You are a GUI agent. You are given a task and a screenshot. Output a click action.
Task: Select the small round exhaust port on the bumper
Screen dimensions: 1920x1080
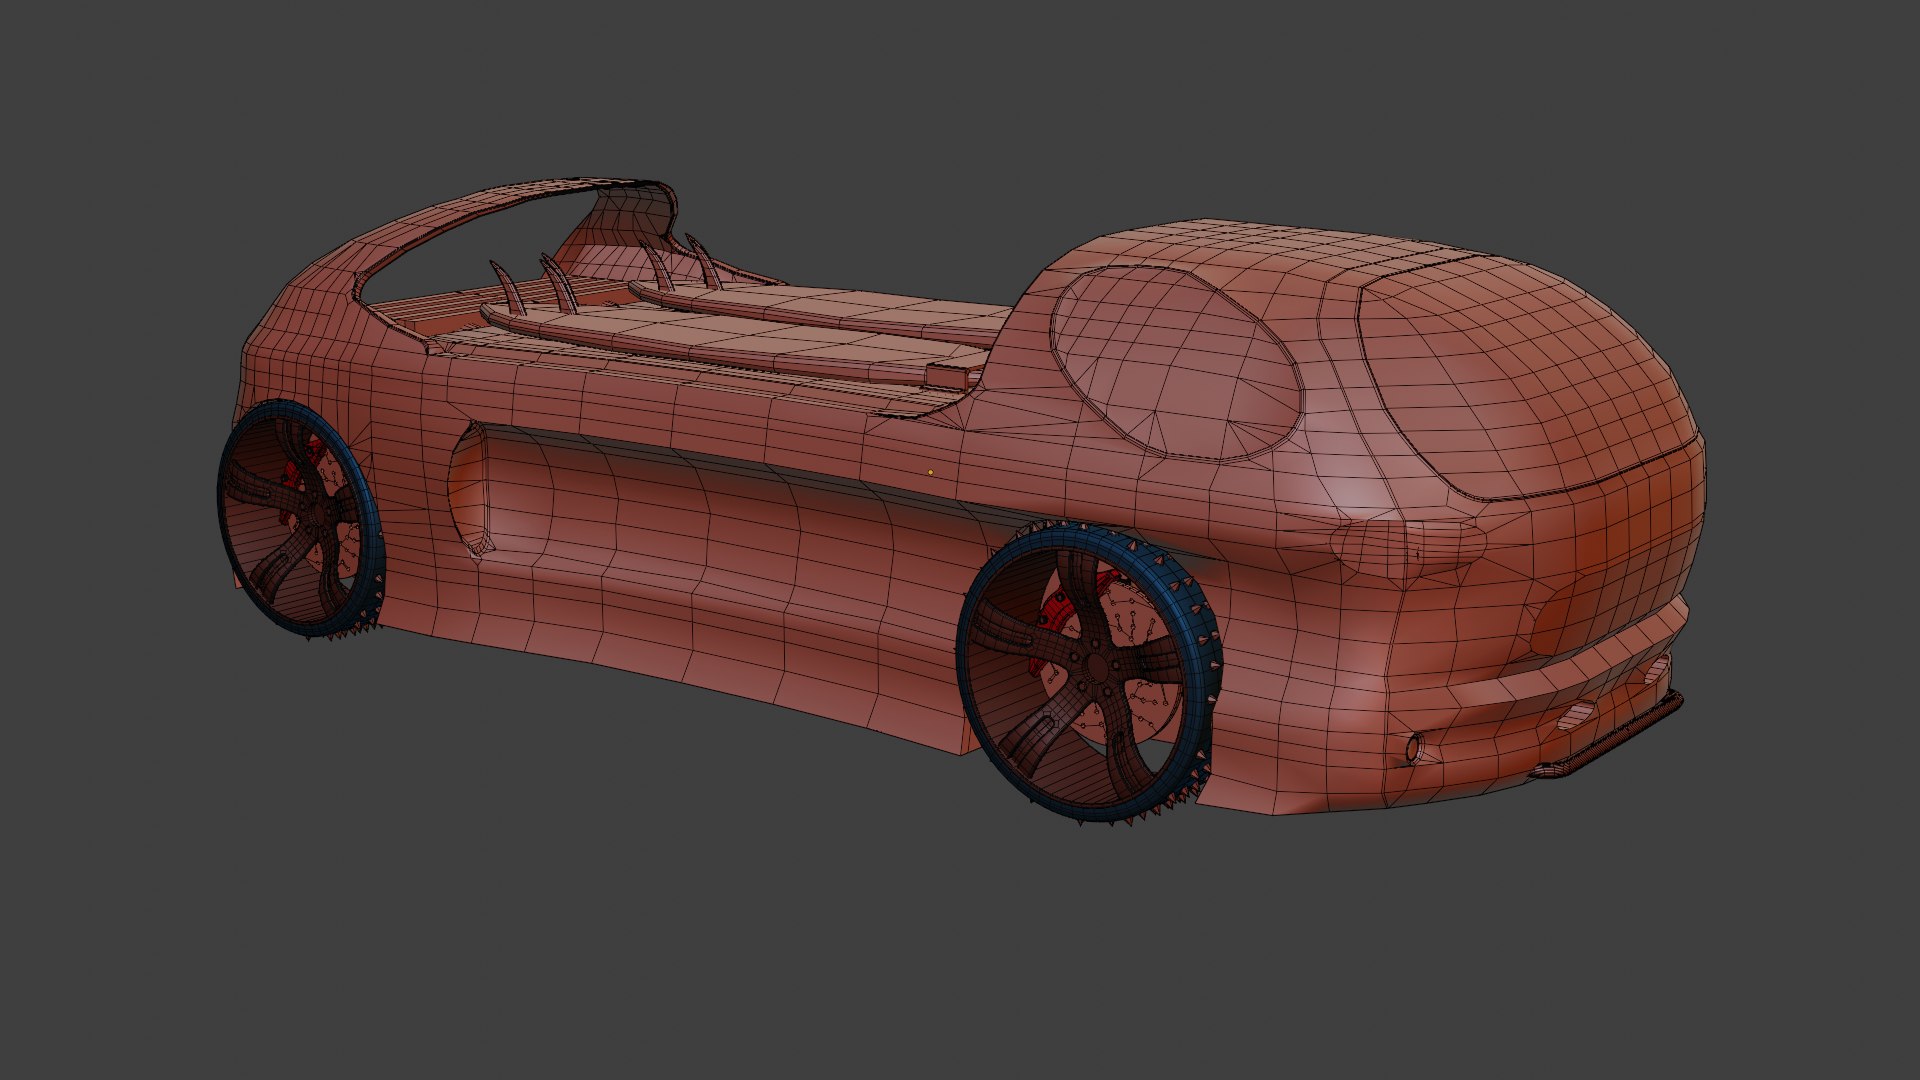[x=1414, y=748]
